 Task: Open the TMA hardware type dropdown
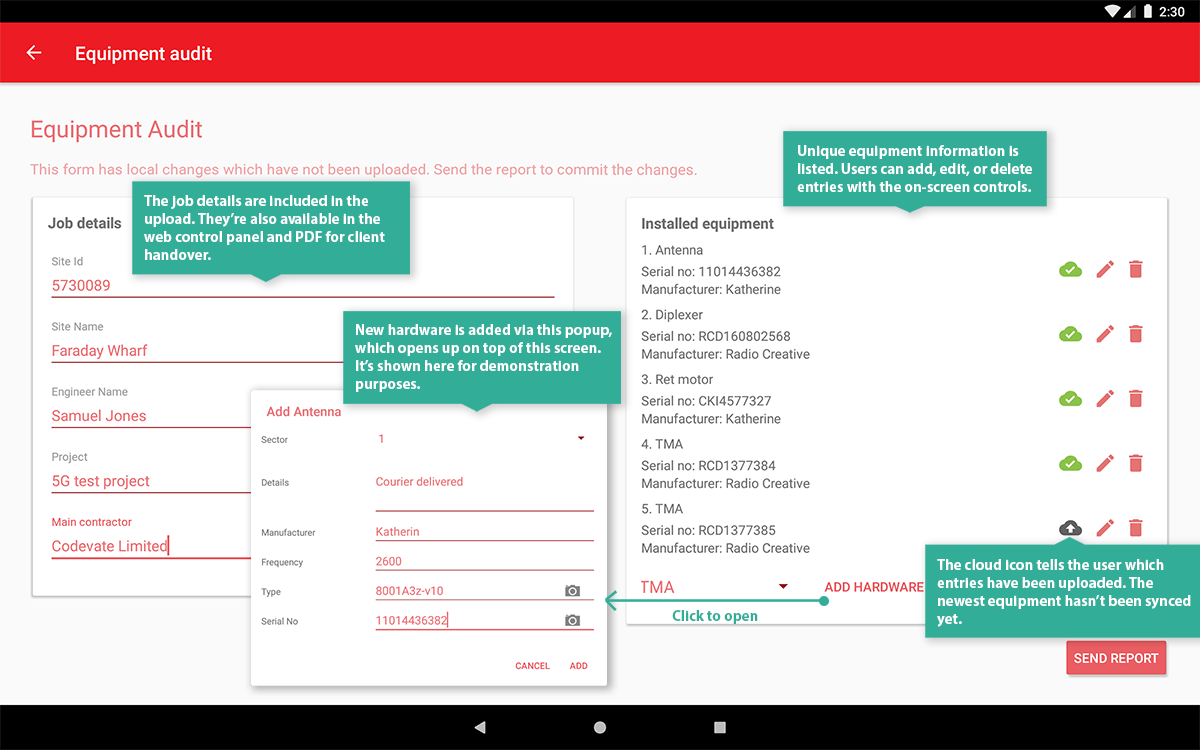(715, 587)
